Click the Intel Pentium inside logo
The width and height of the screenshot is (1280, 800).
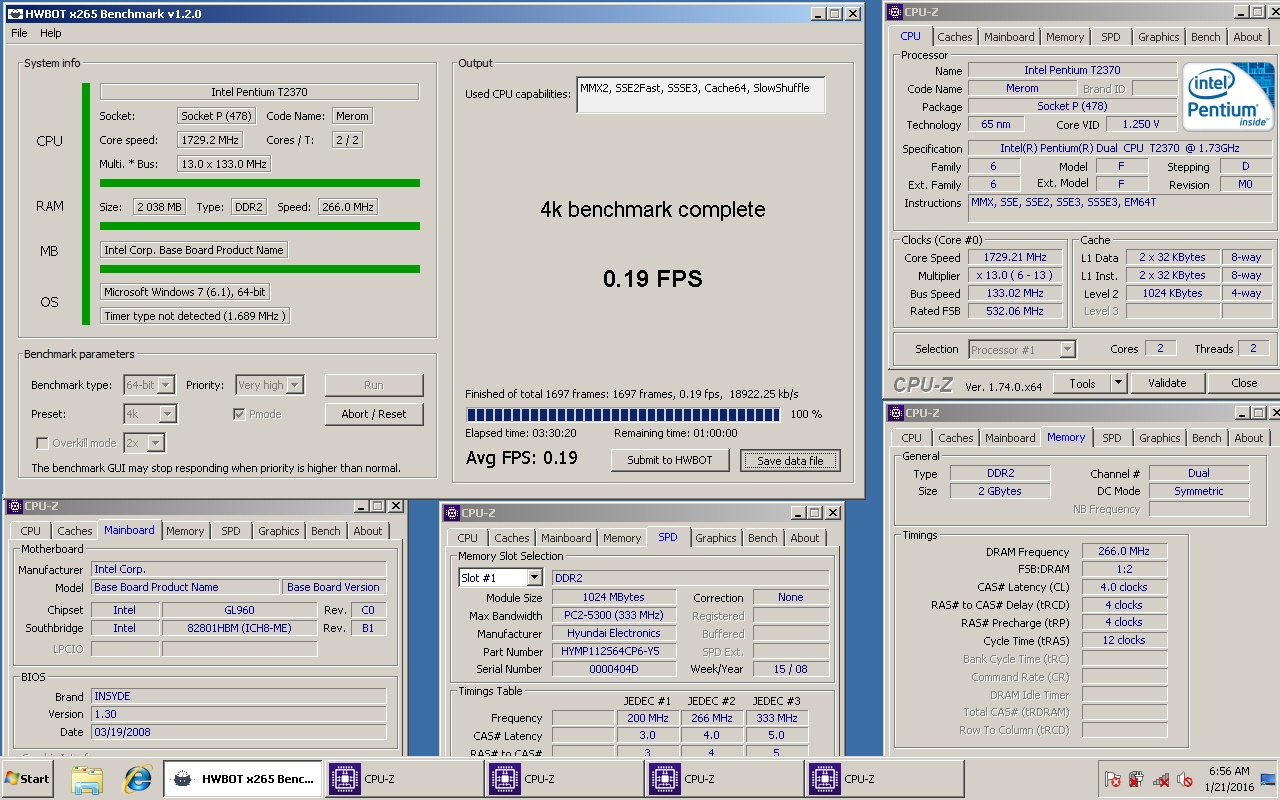(x=1227, y=97)
